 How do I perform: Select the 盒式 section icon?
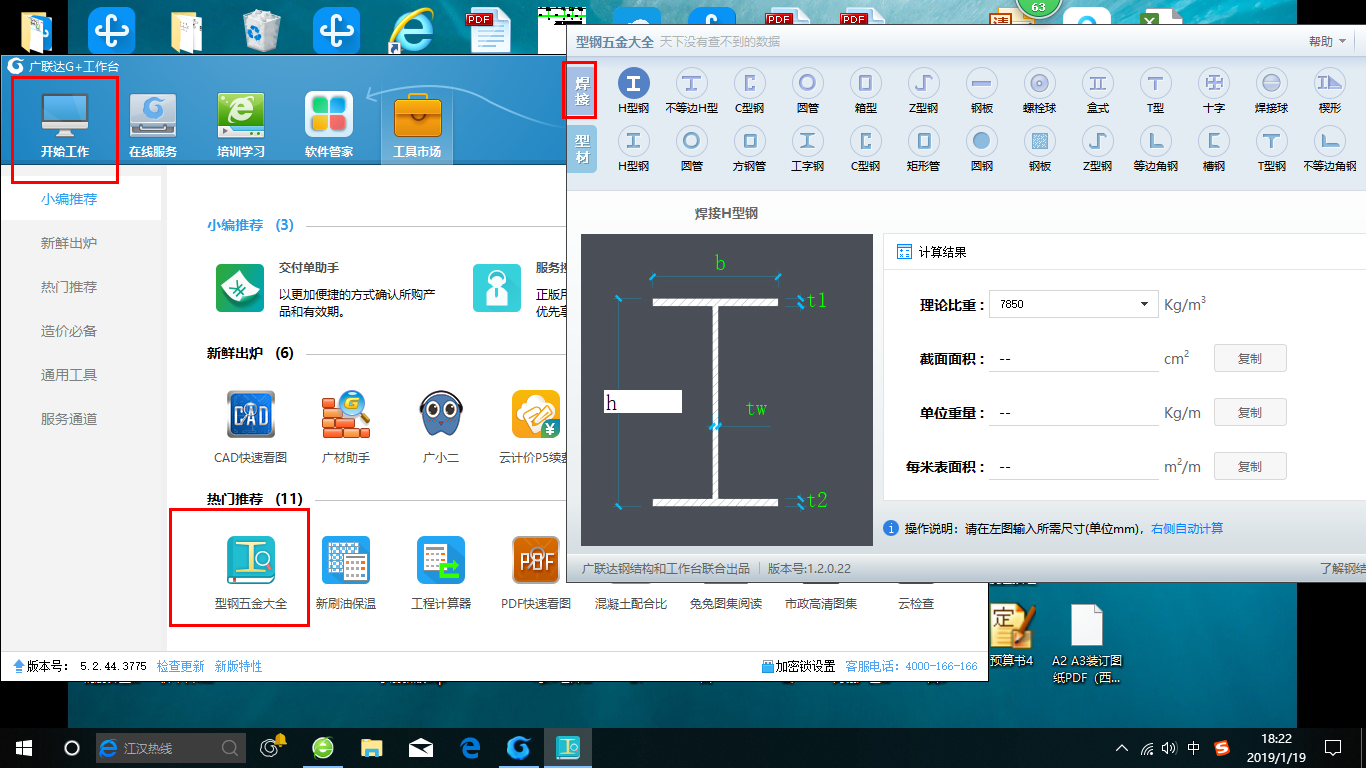(x=1098, y=91)
